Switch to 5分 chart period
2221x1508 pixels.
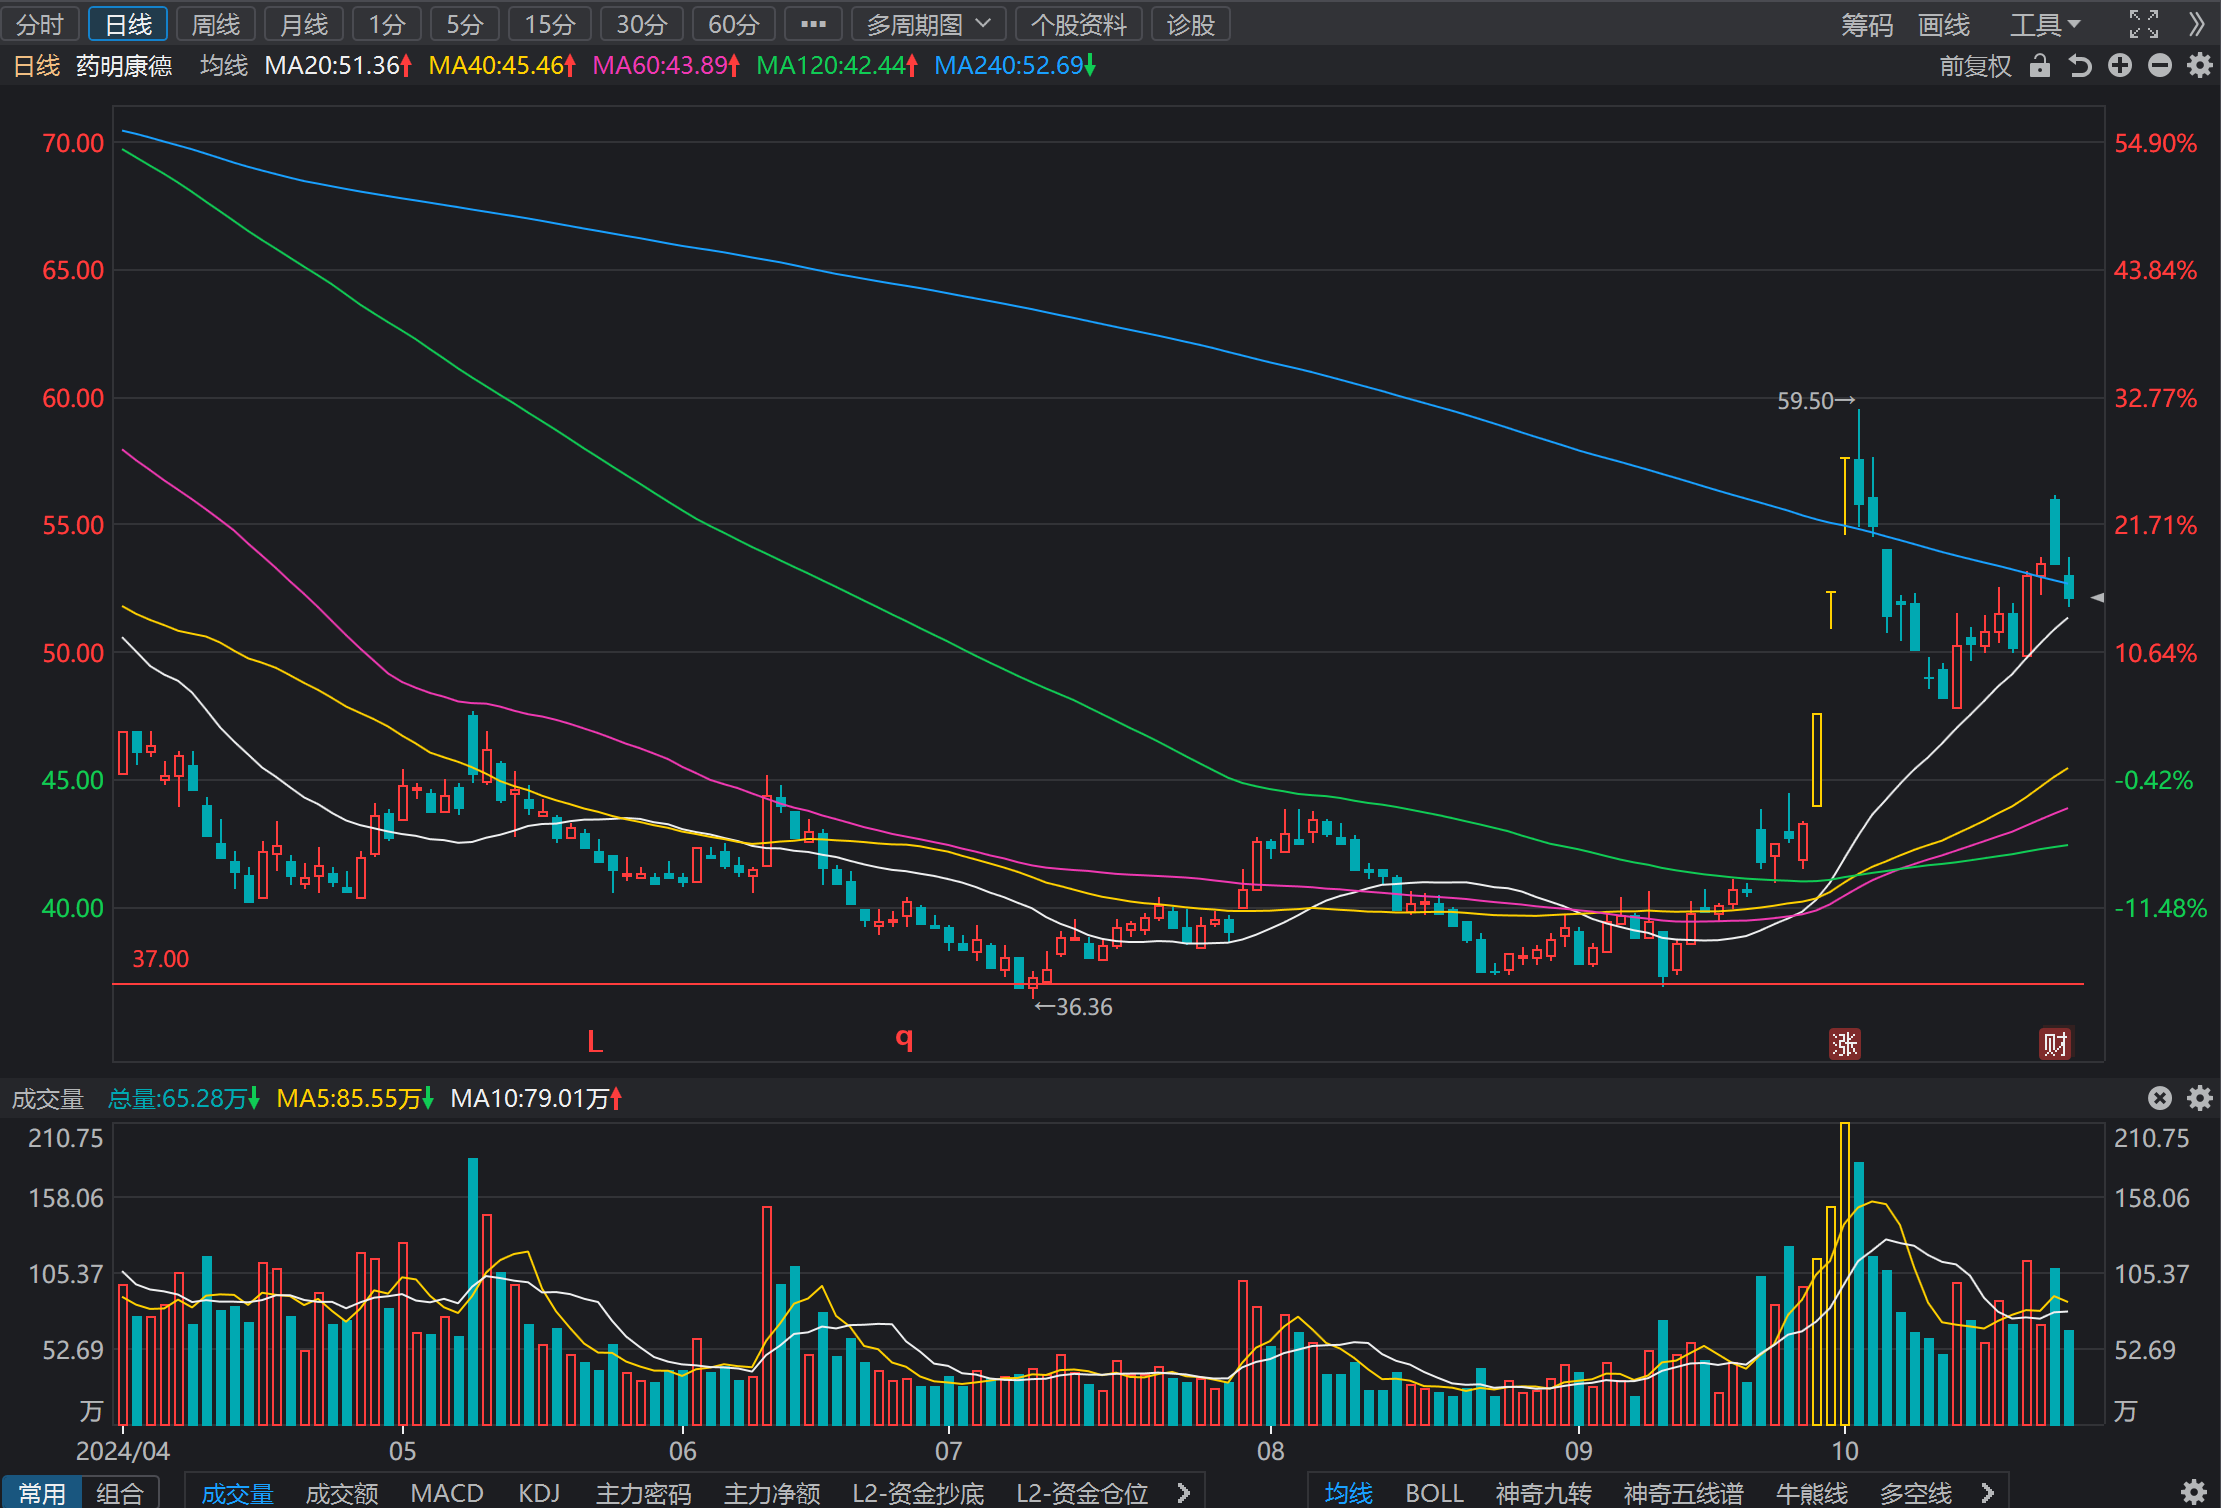click(465, 24)
